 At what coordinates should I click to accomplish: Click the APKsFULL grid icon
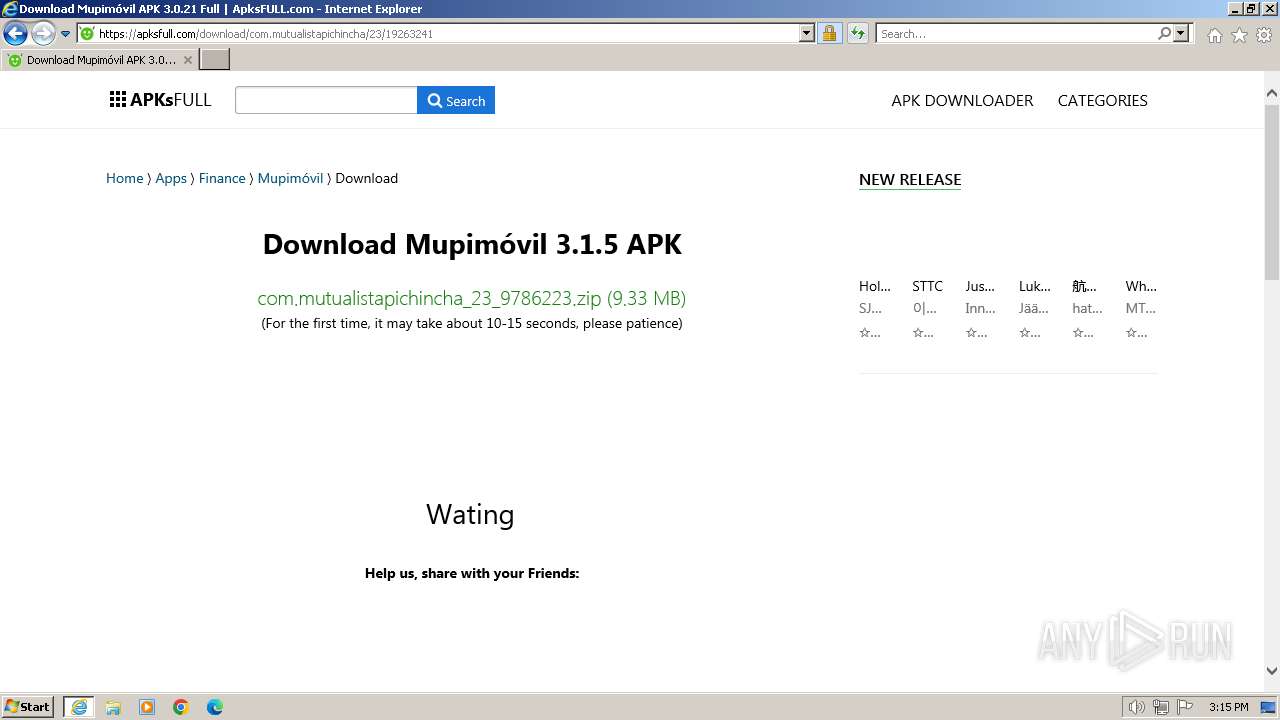pos(118,99)
